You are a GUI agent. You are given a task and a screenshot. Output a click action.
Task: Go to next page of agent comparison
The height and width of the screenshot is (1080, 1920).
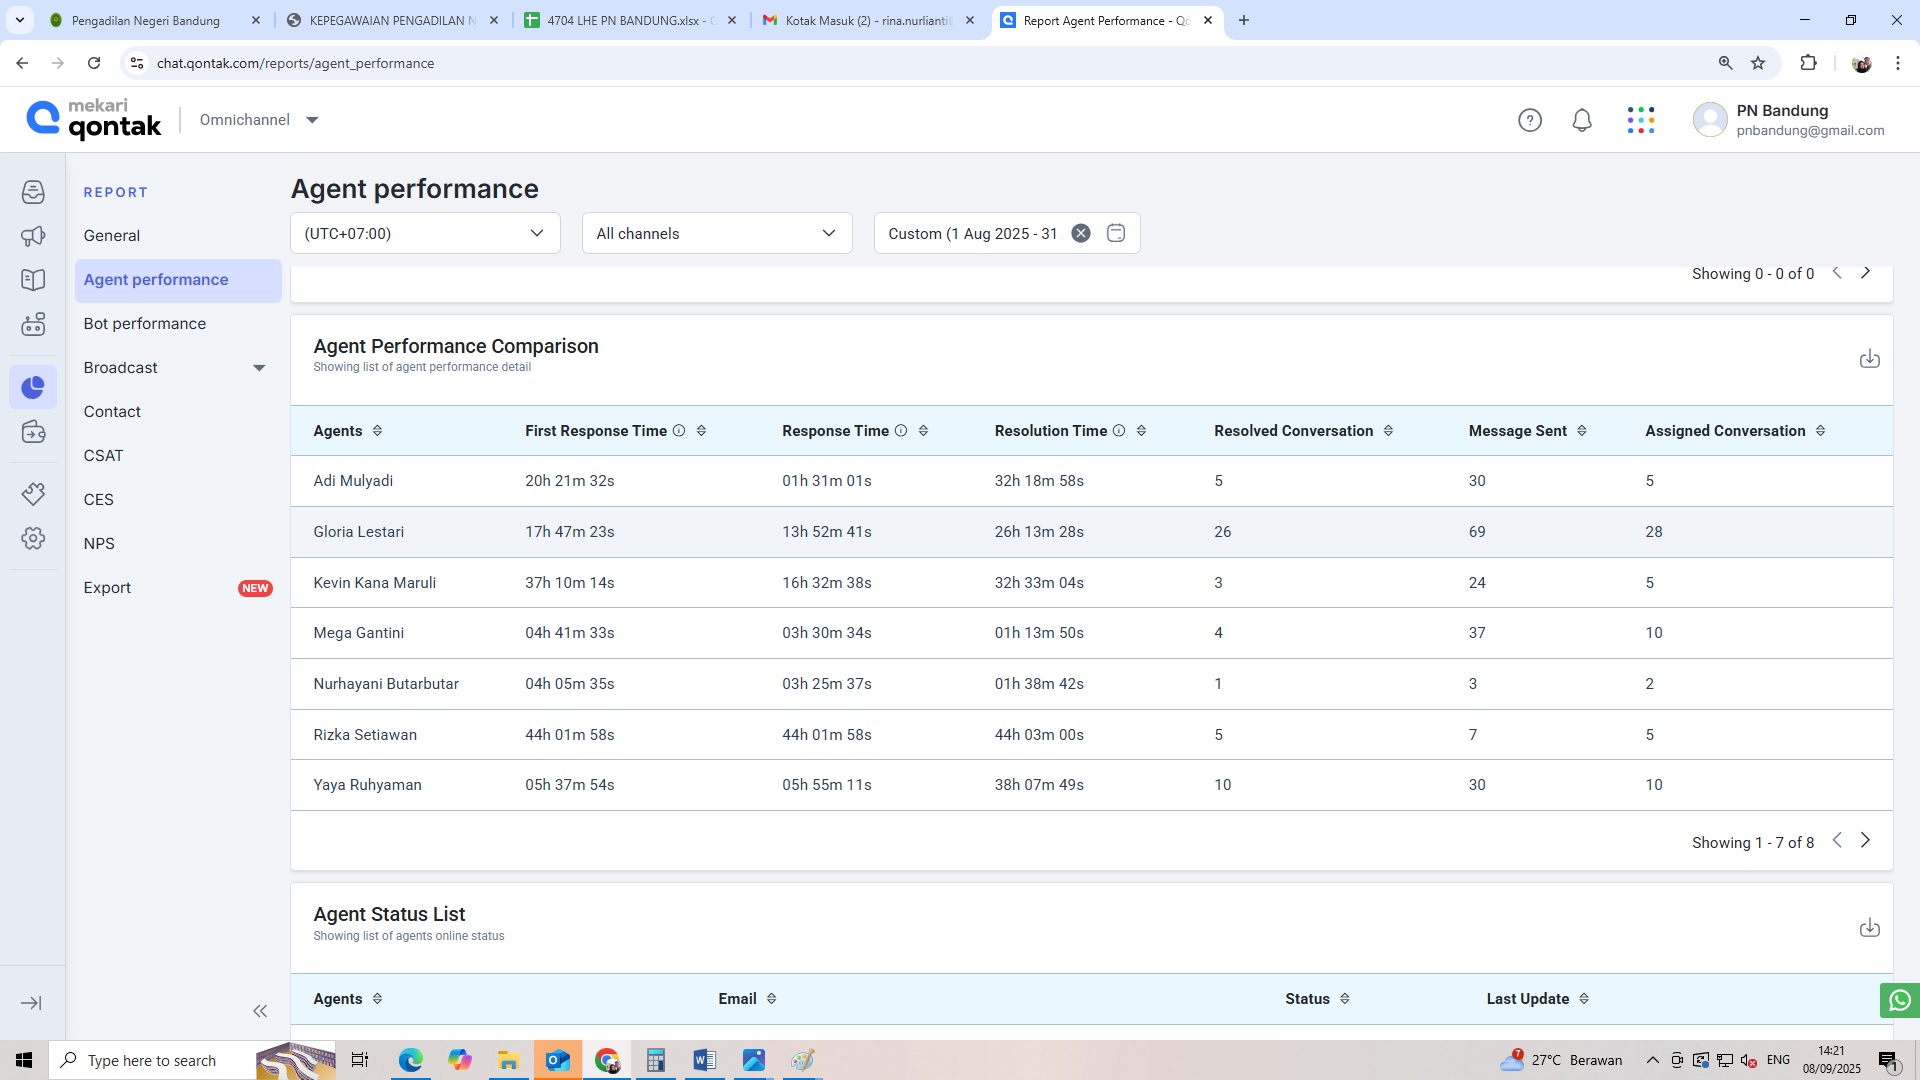click(x=1865, y=841)
